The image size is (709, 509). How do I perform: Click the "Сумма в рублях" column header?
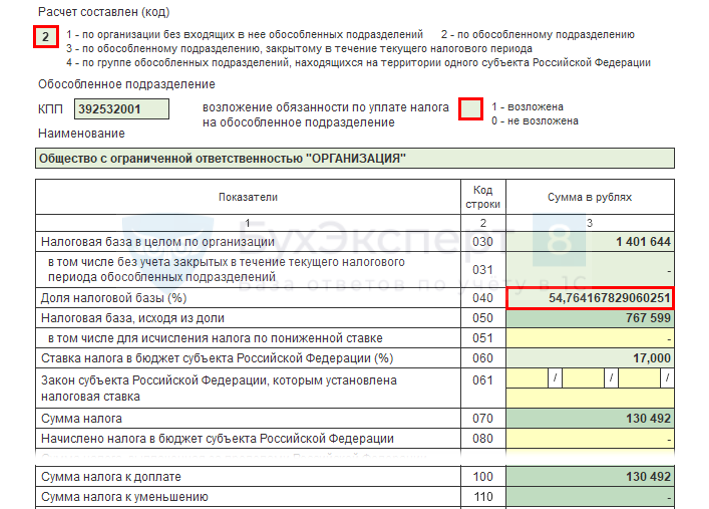click(x=590, y=197)
